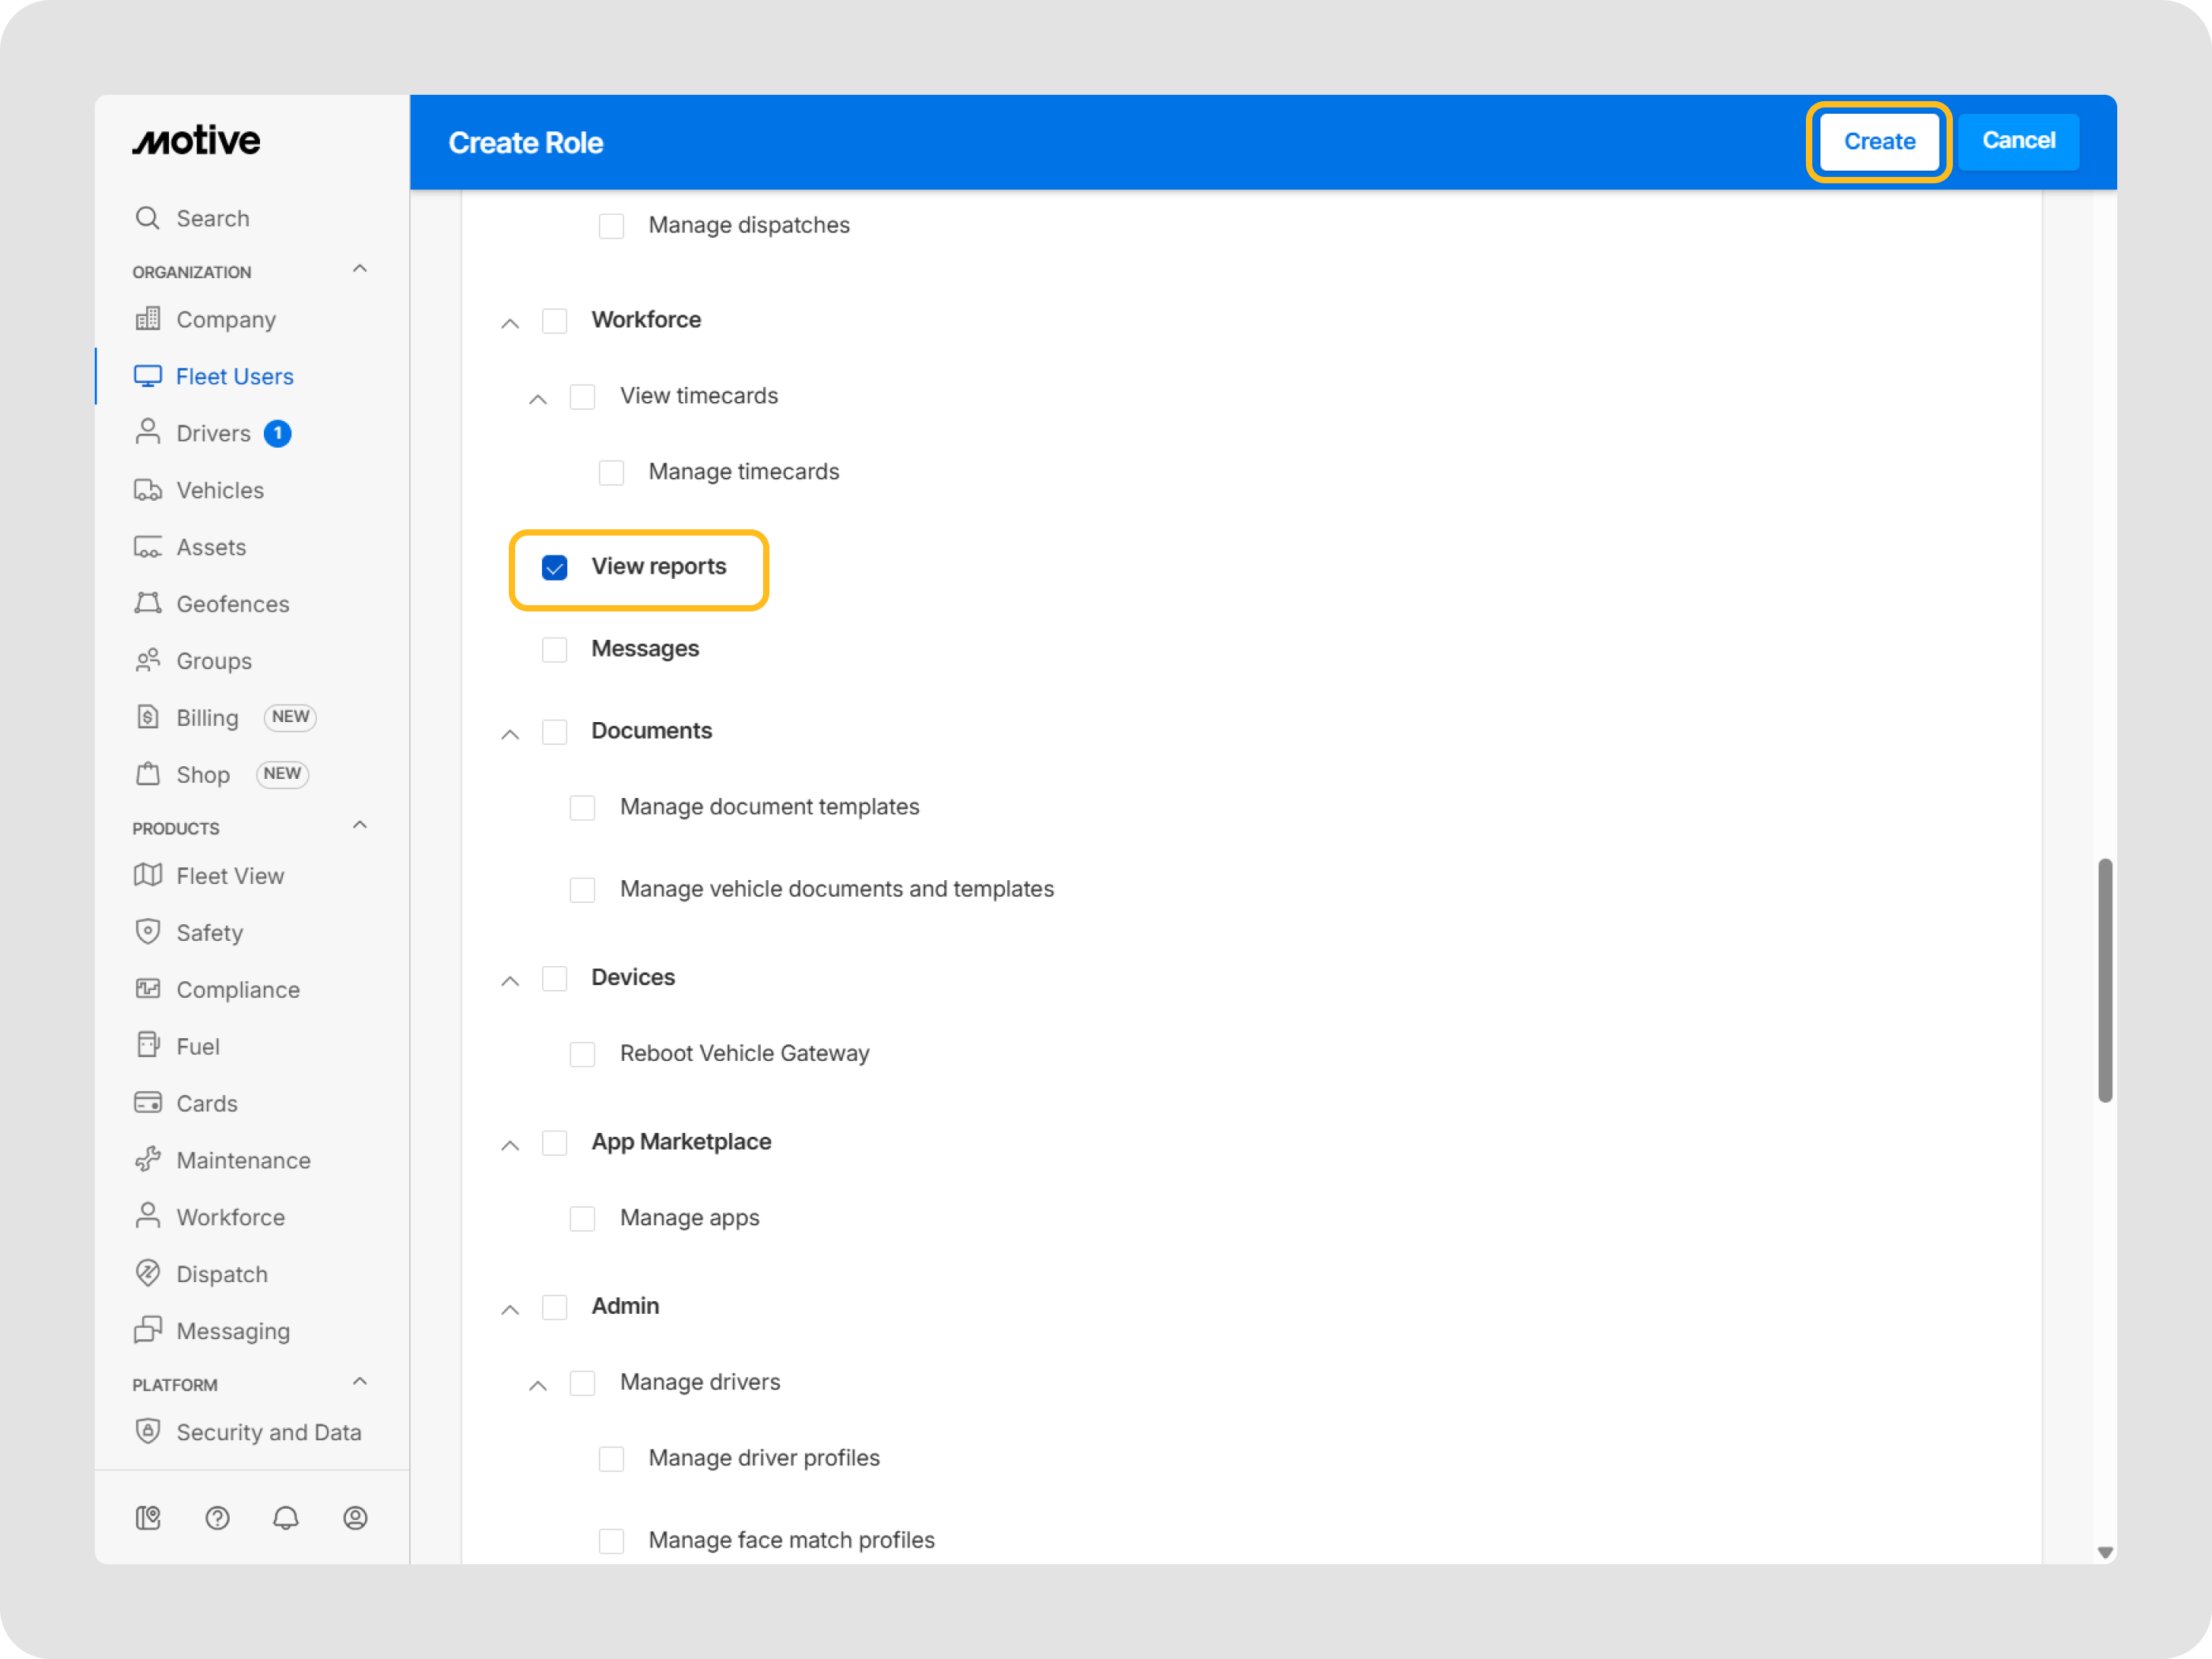
Task: Open the notifications bell at sidebar bottom
Action: (286, 1518)
